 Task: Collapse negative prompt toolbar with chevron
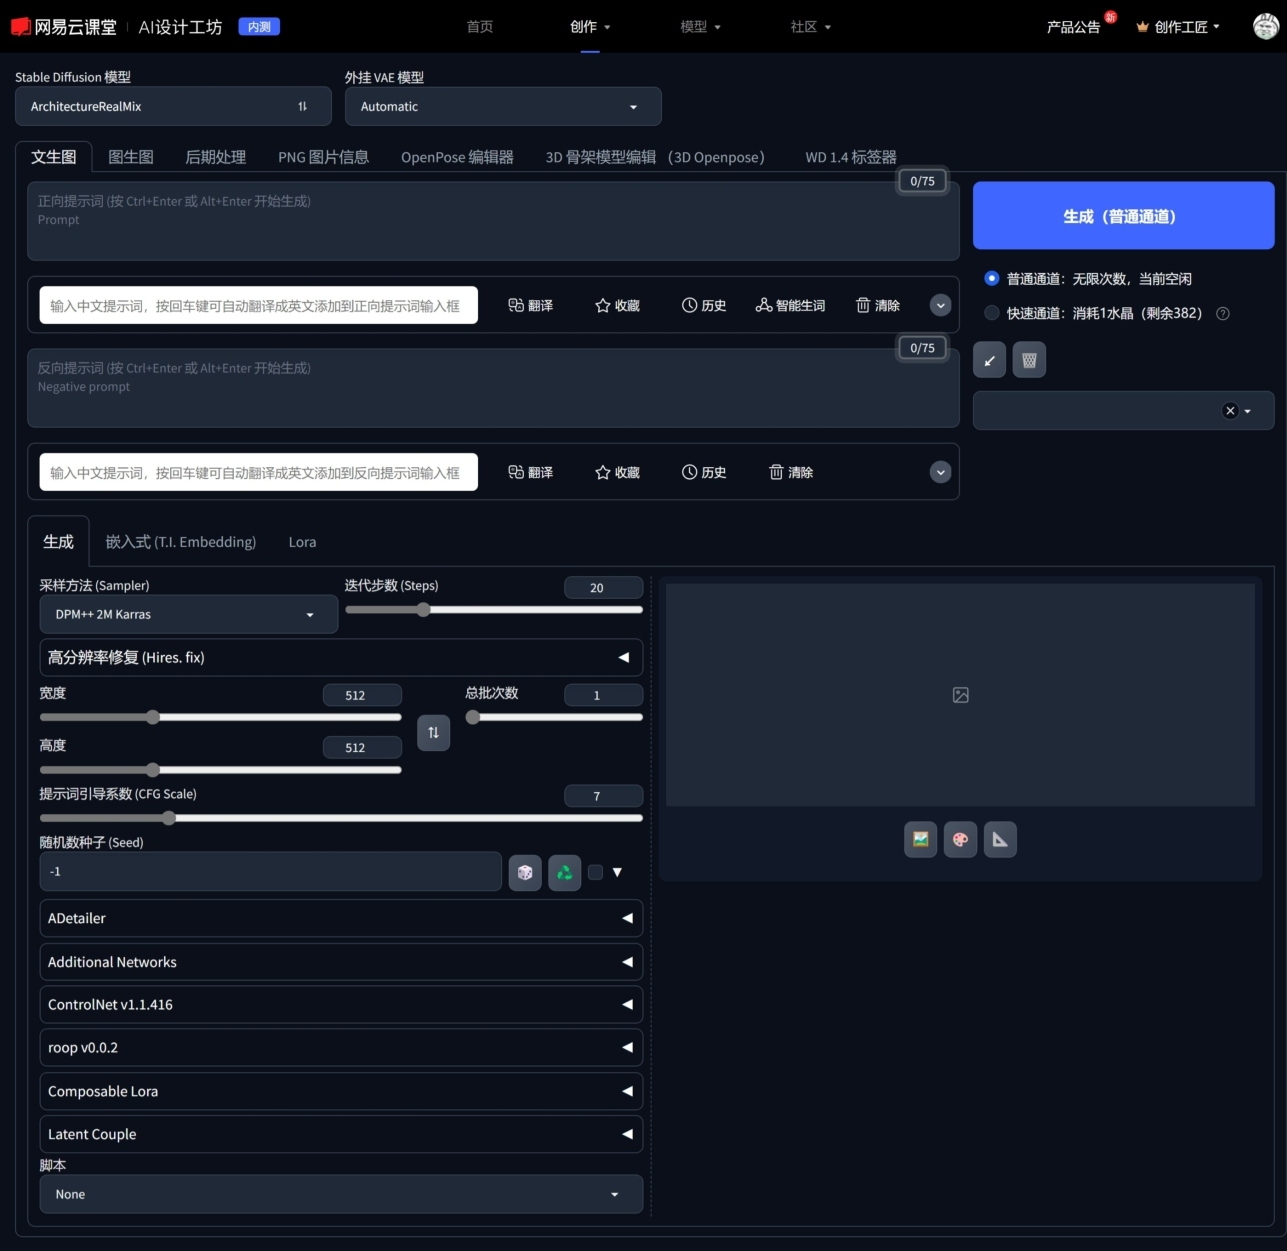(x=940, y=472)
